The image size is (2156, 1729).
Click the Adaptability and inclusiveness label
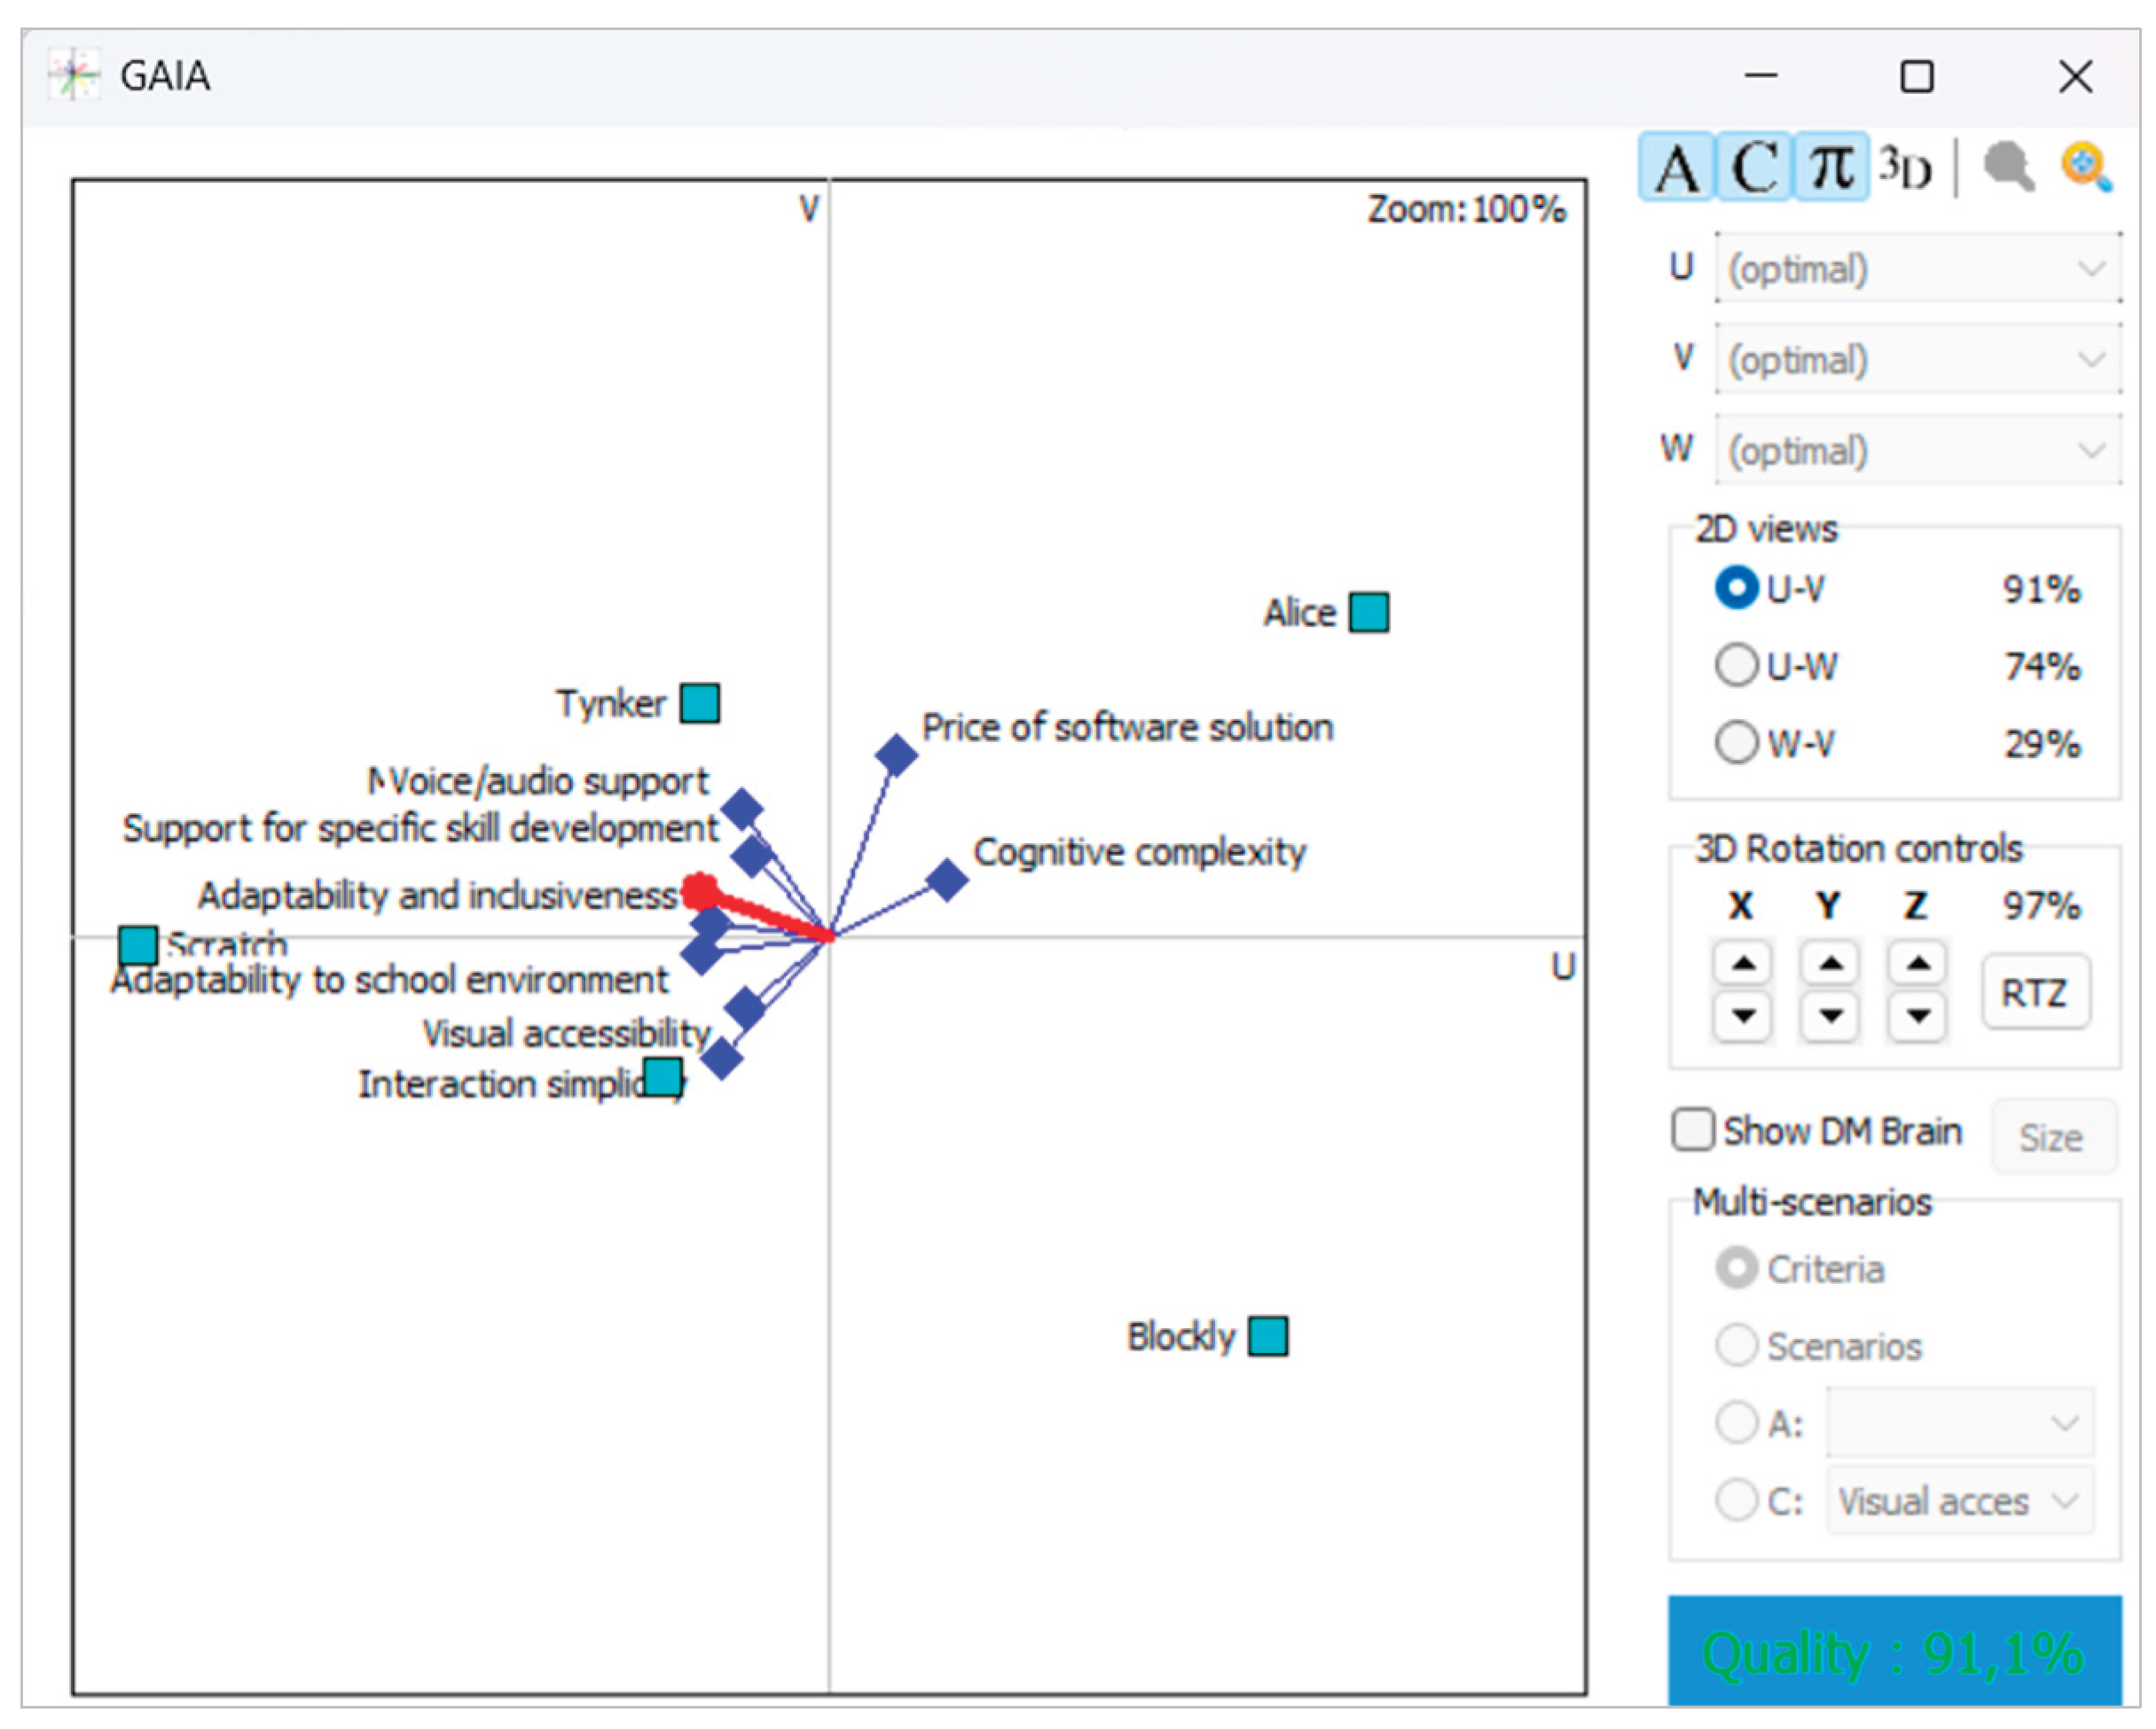[x=439, y=895]
